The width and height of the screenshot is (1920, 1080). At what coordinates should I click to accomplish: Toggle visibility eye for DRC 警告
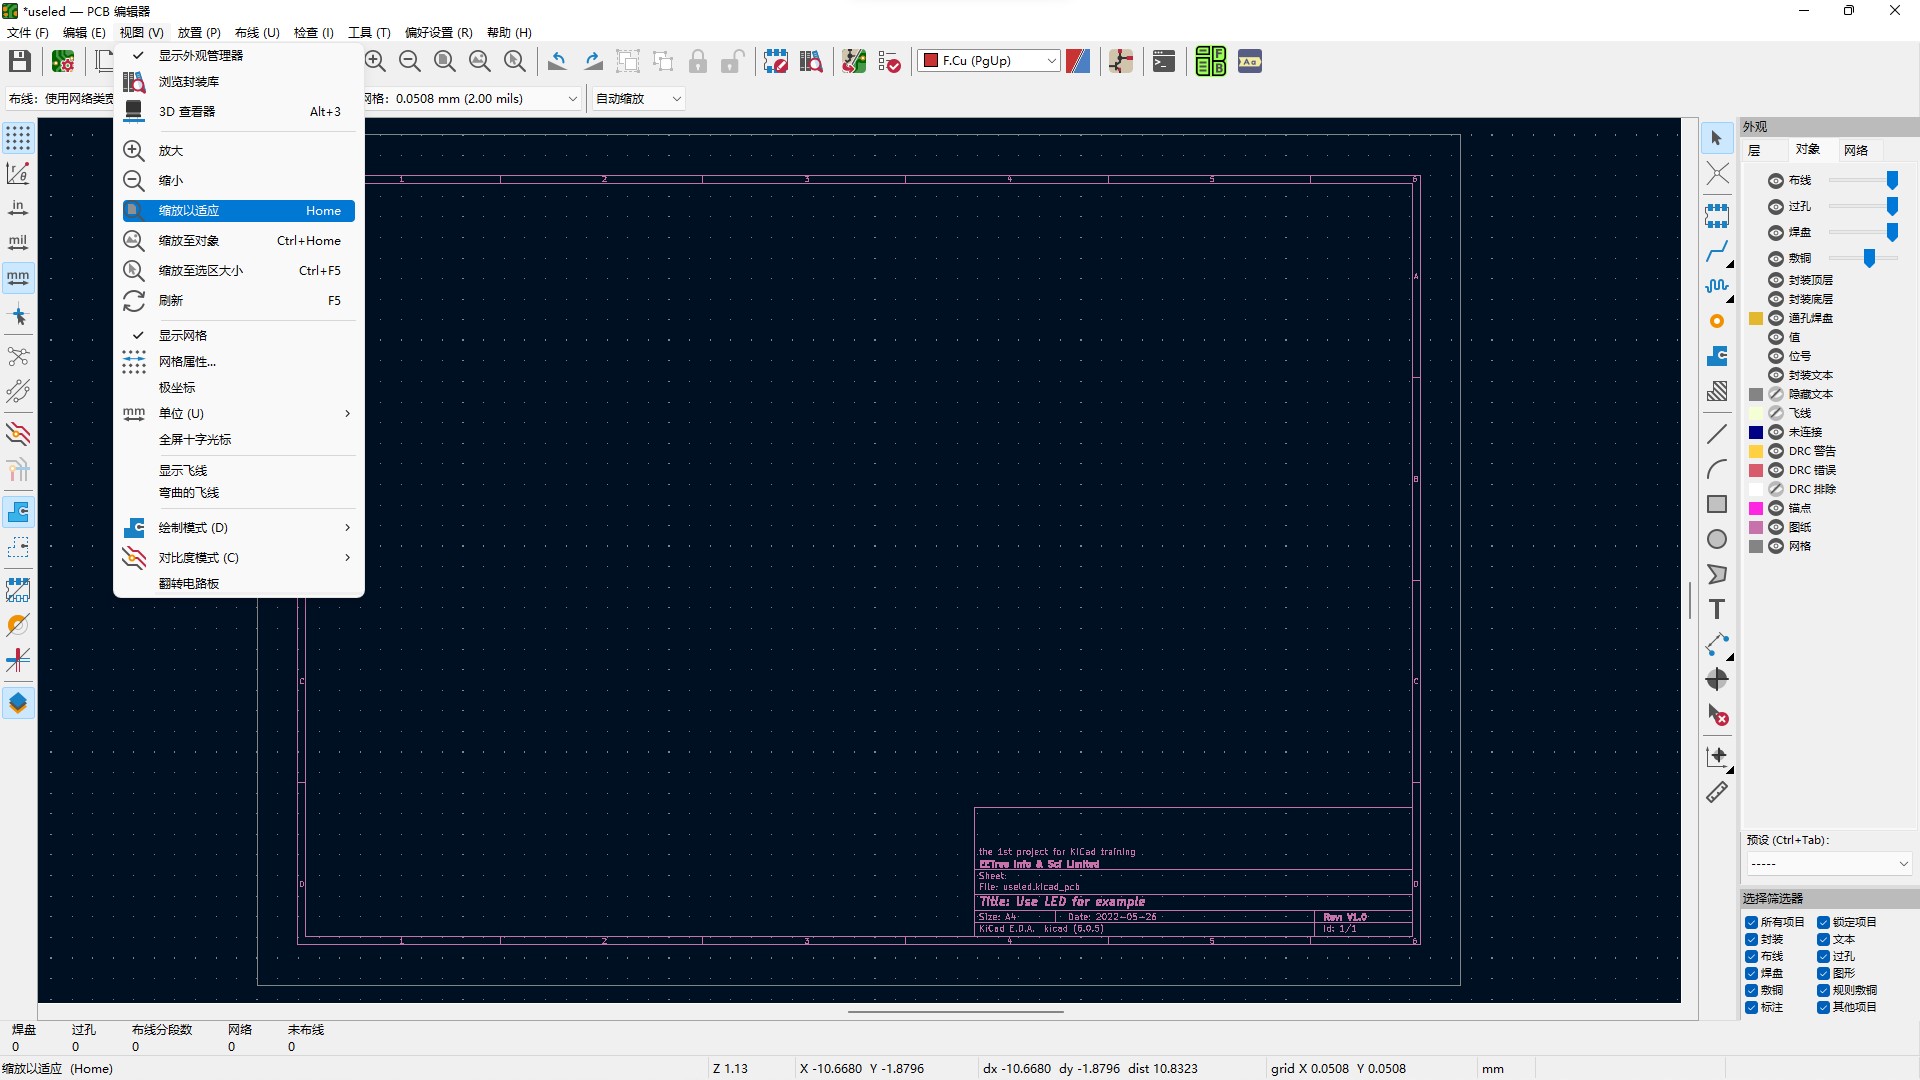(x=1776, y=451)
